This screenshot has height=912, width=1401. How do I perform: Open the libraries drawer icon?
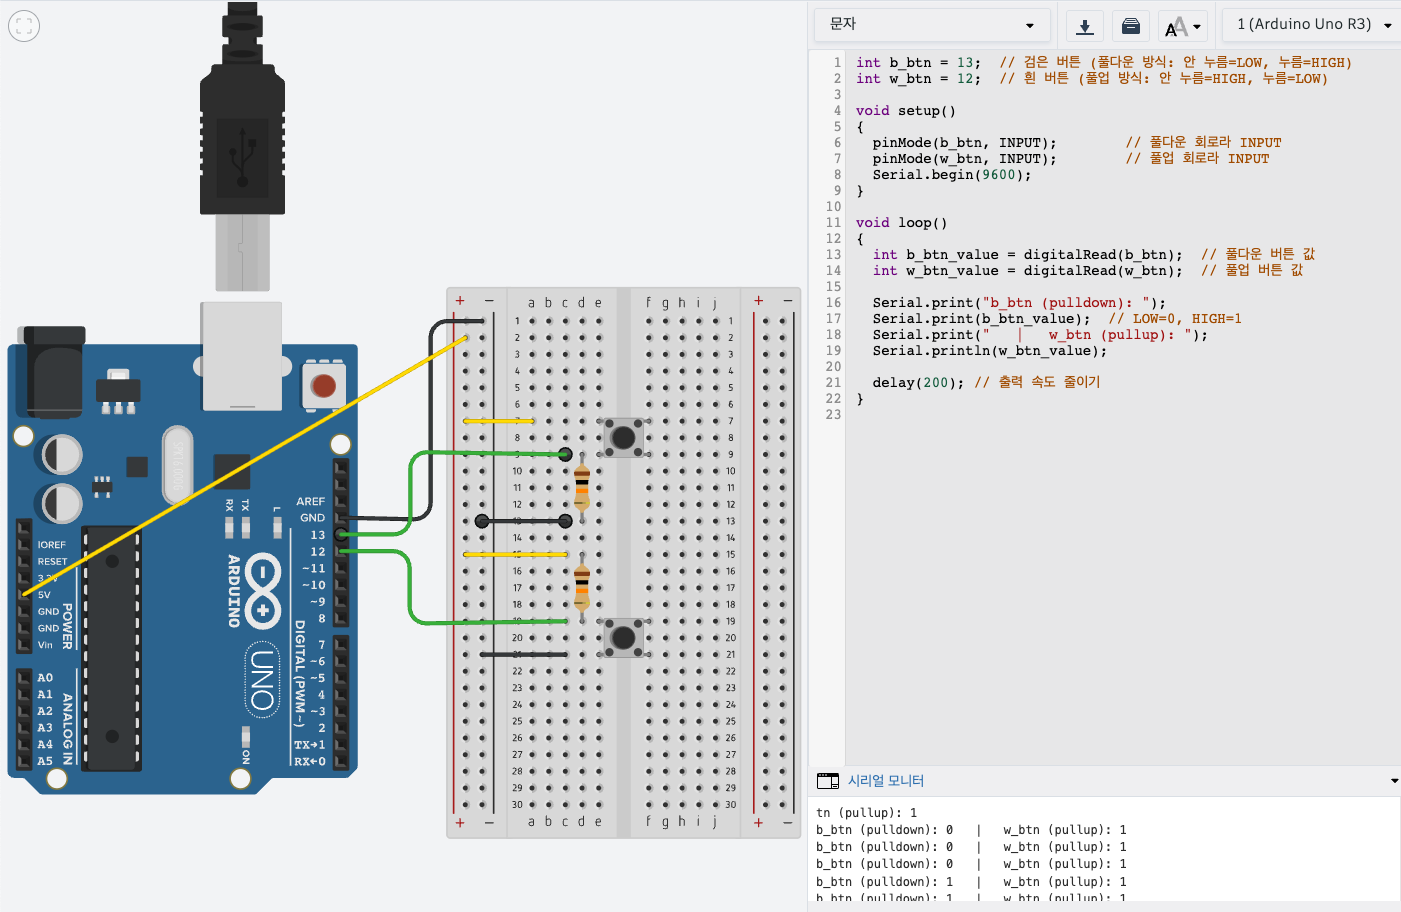[1131, 26]
